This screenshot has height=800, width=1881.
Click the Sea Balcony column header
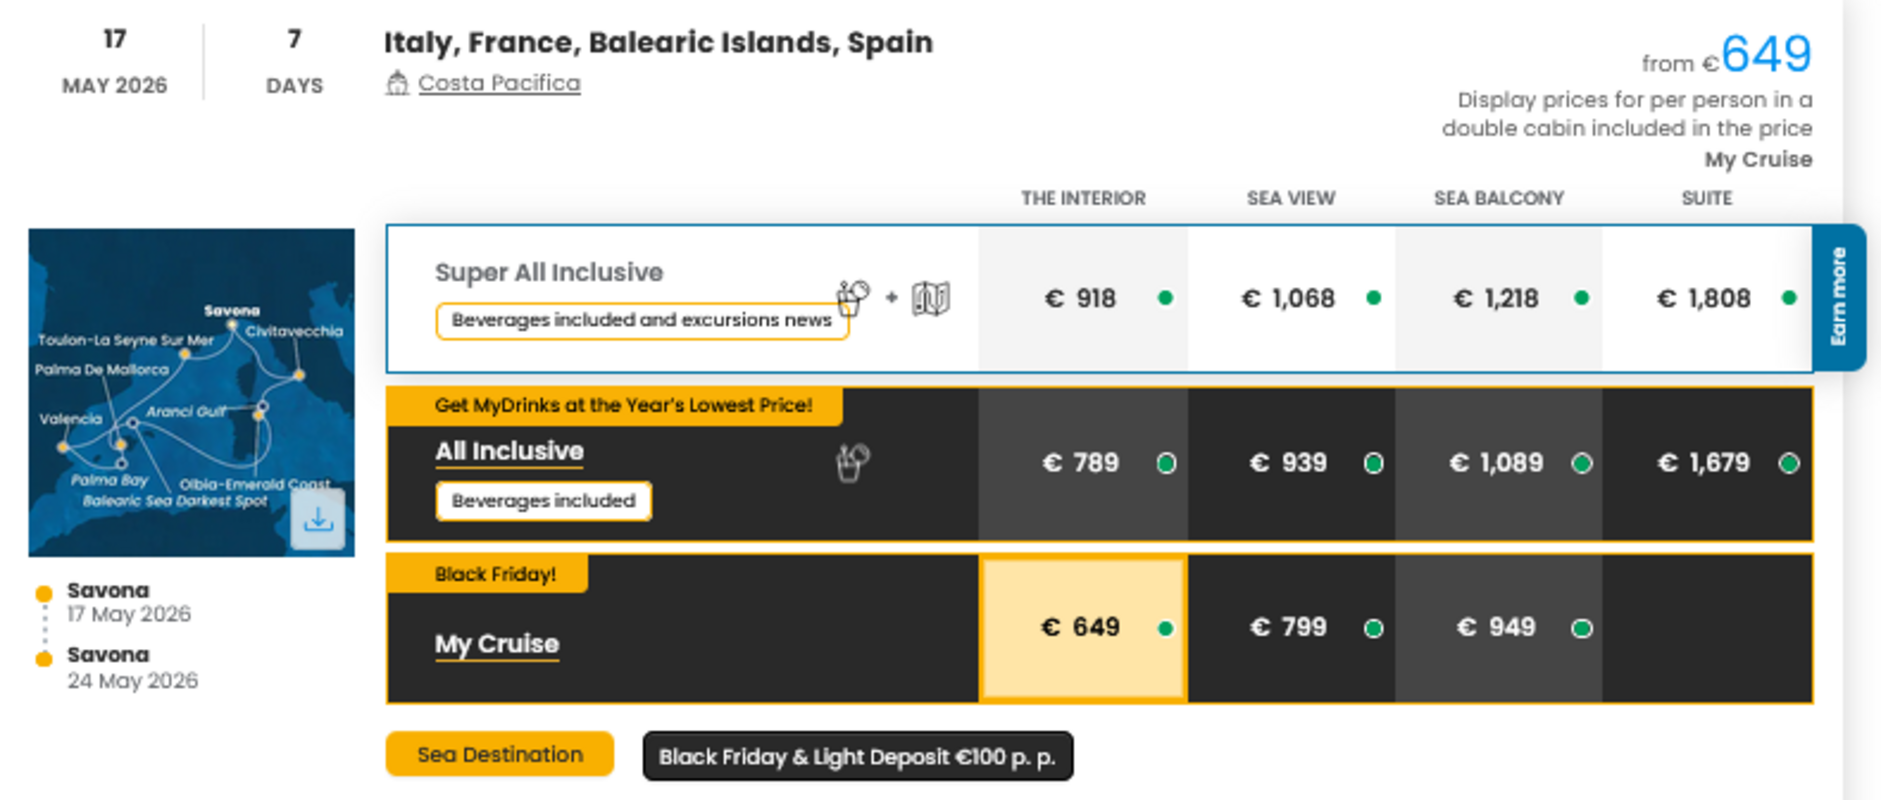click(1498, 198)
